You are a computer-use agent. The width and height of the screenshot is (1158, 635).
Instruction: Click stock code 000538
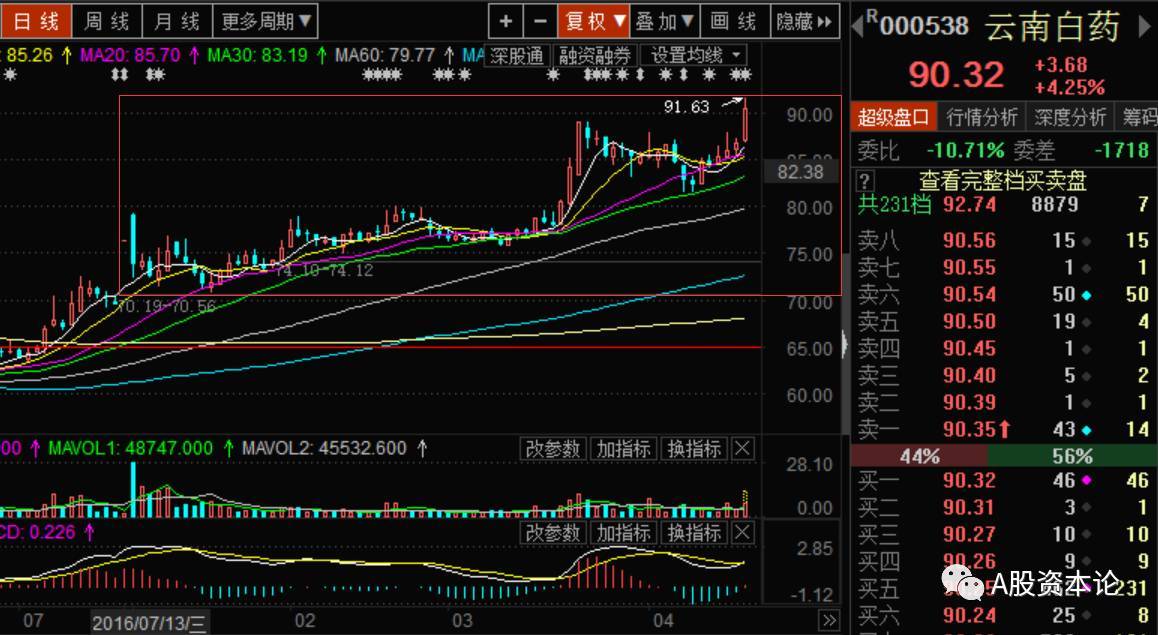(923, 27)
